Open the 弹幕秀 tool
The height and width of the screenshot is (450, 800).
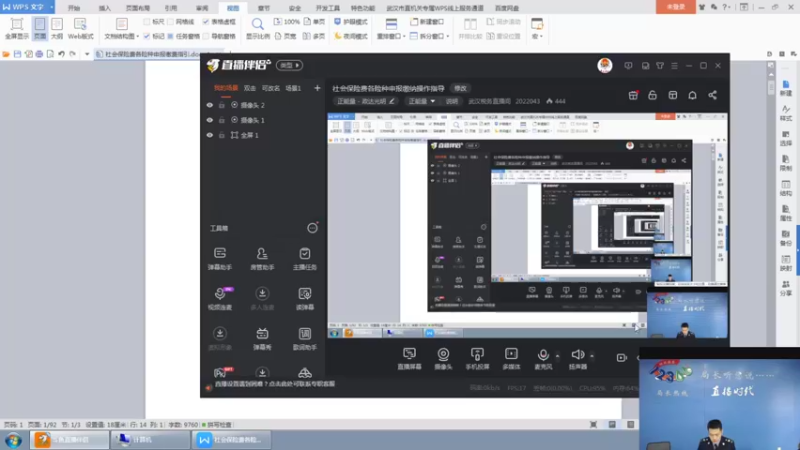pyautogui.click(x=262, y=338)
